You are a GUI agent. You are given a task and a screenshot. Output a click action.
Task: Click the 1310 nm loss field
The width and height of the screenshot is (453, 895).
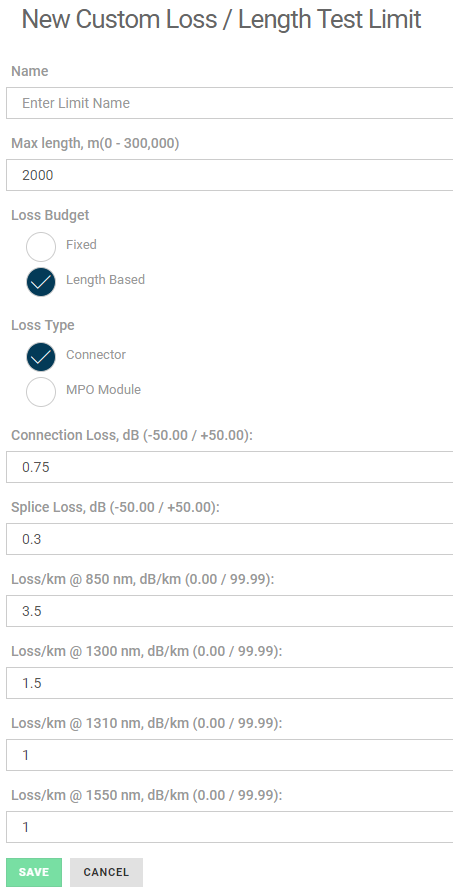[x=229, y=755]
